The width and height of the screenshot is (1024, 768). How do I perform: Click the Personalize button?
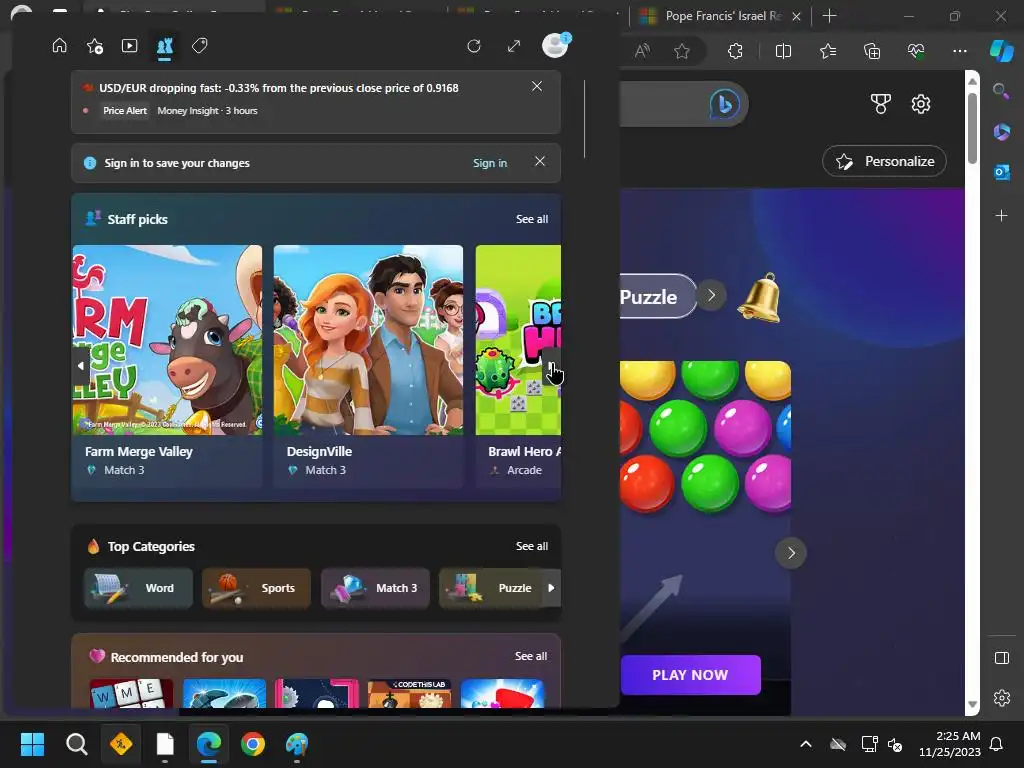pos(884,161)
